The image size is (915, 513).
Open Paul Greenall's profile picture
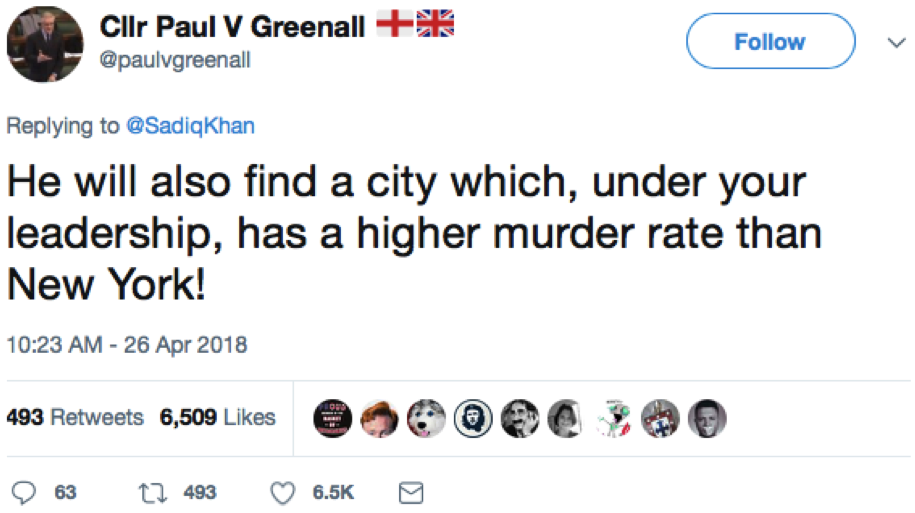45,43
